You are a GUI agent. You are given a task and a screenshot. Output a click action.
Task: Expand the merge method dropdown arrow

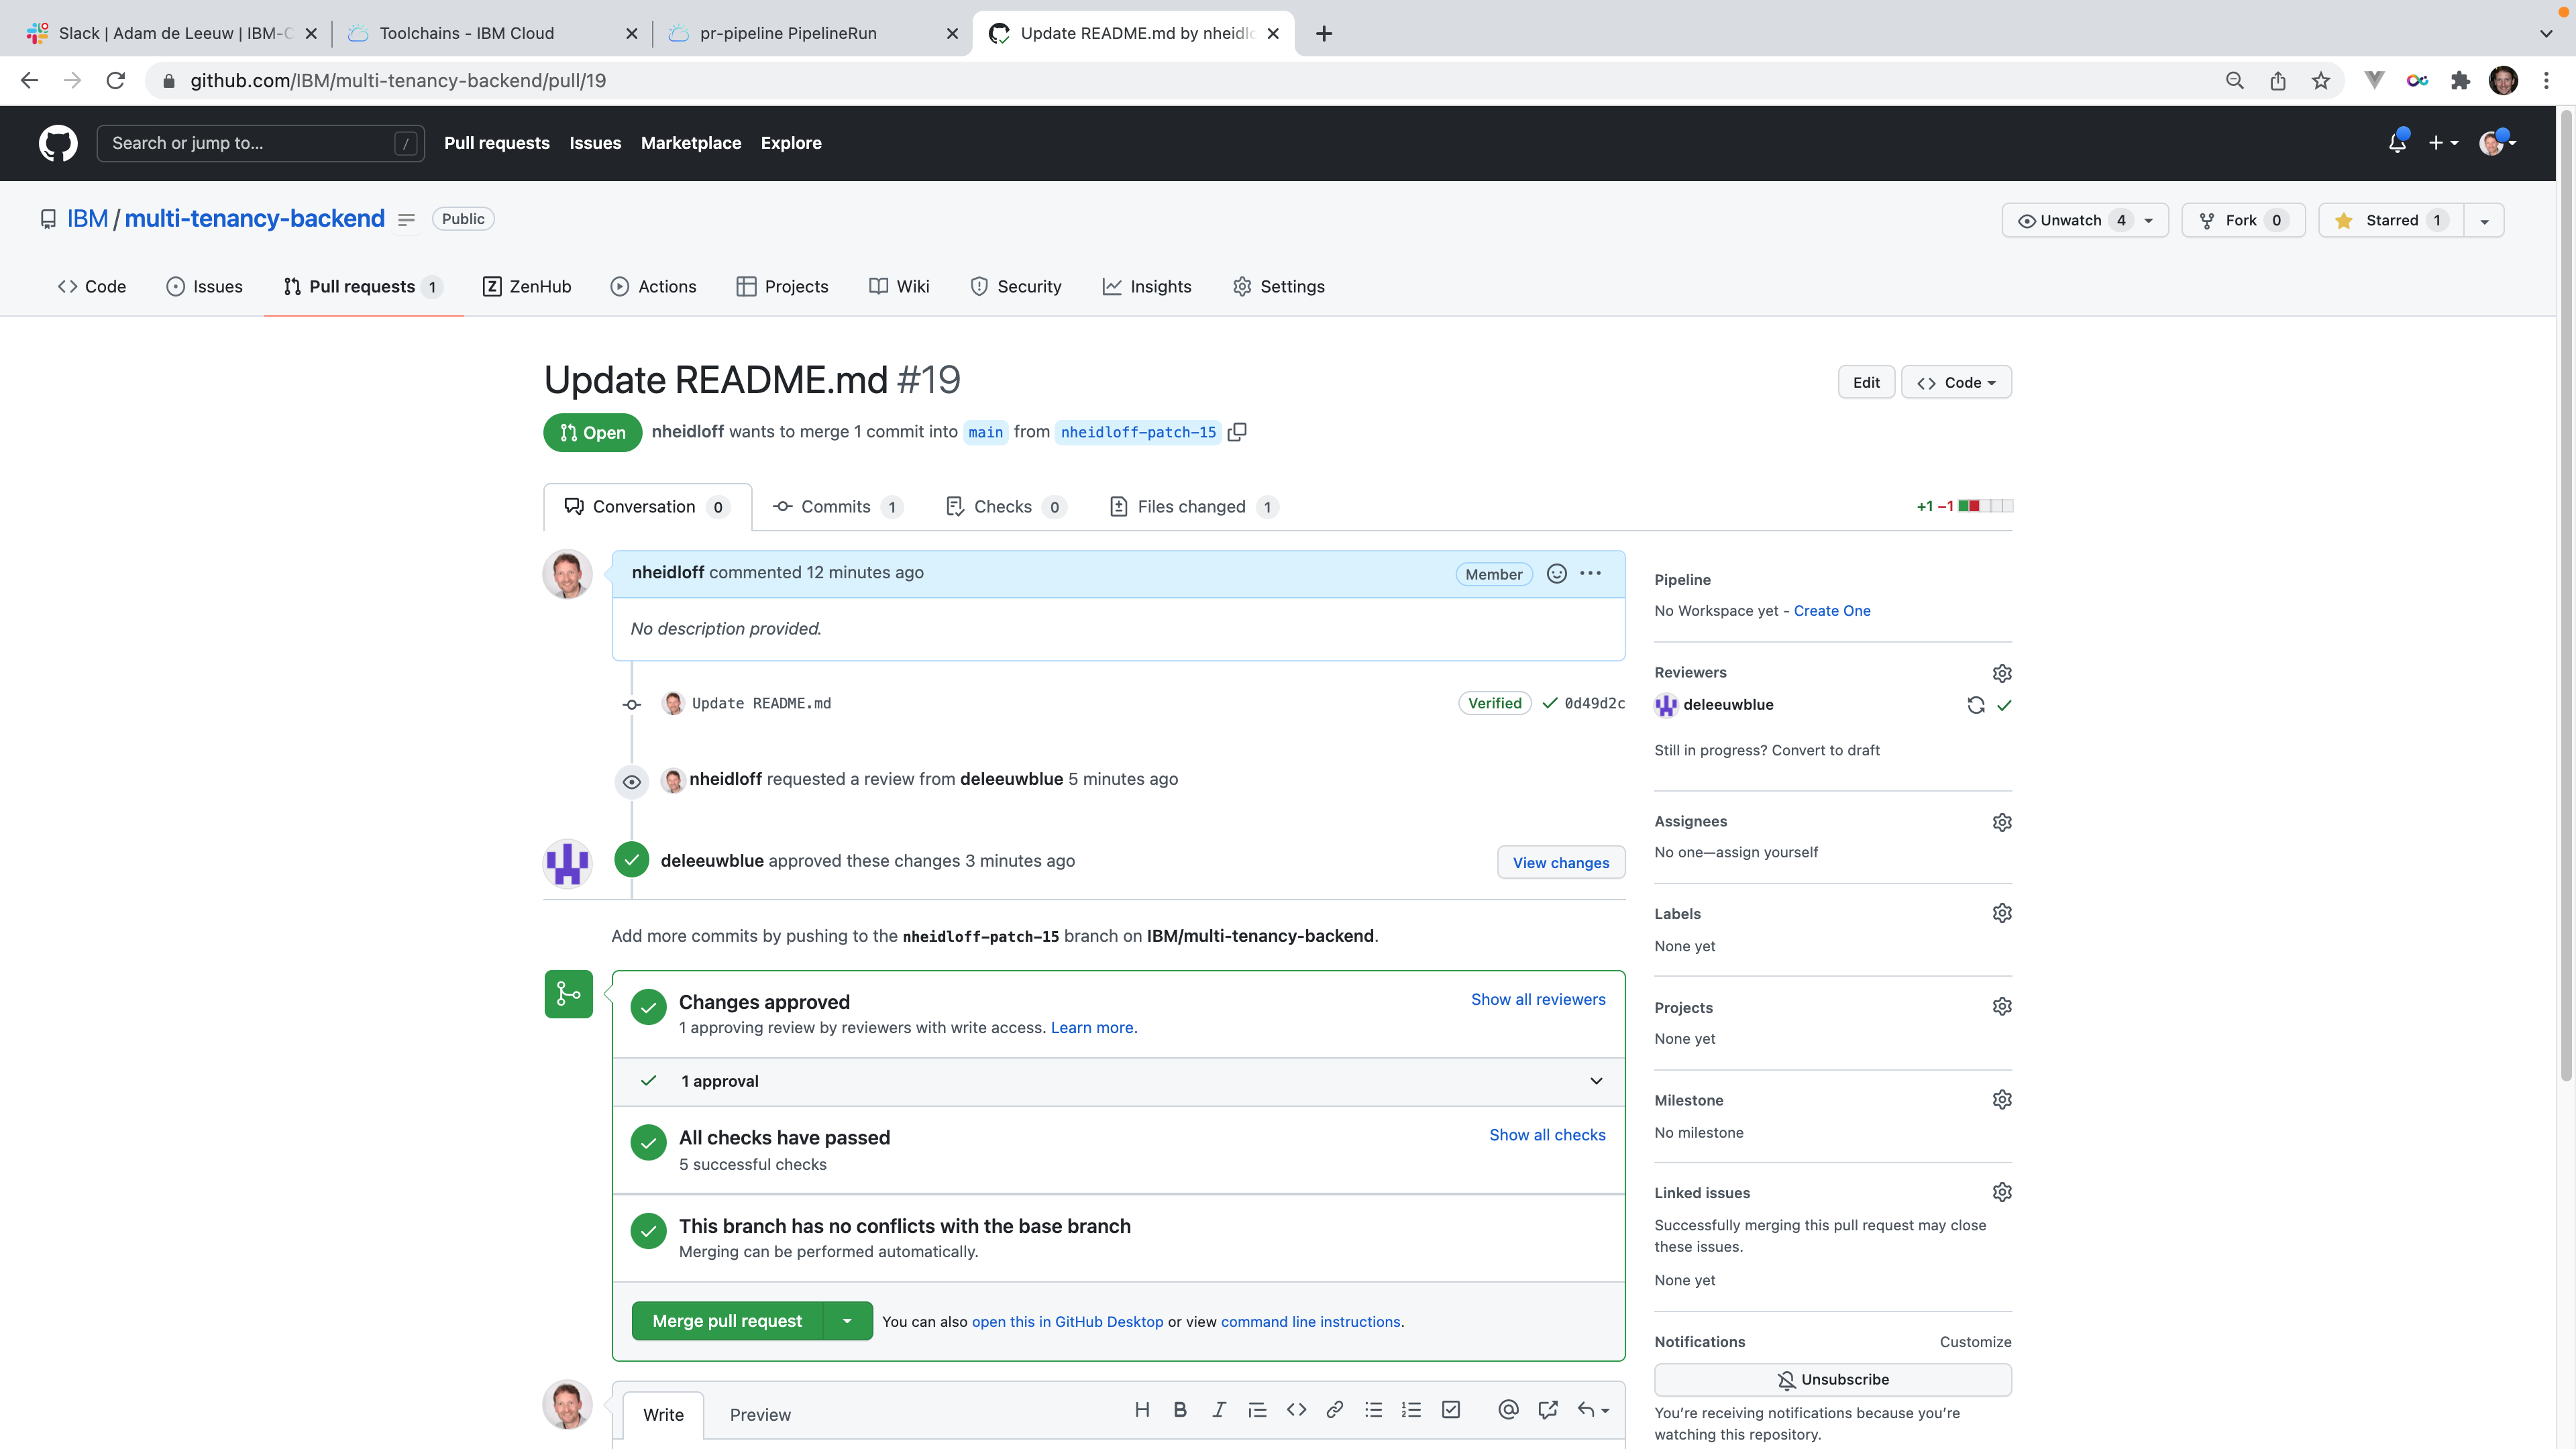coord(847,1321)
